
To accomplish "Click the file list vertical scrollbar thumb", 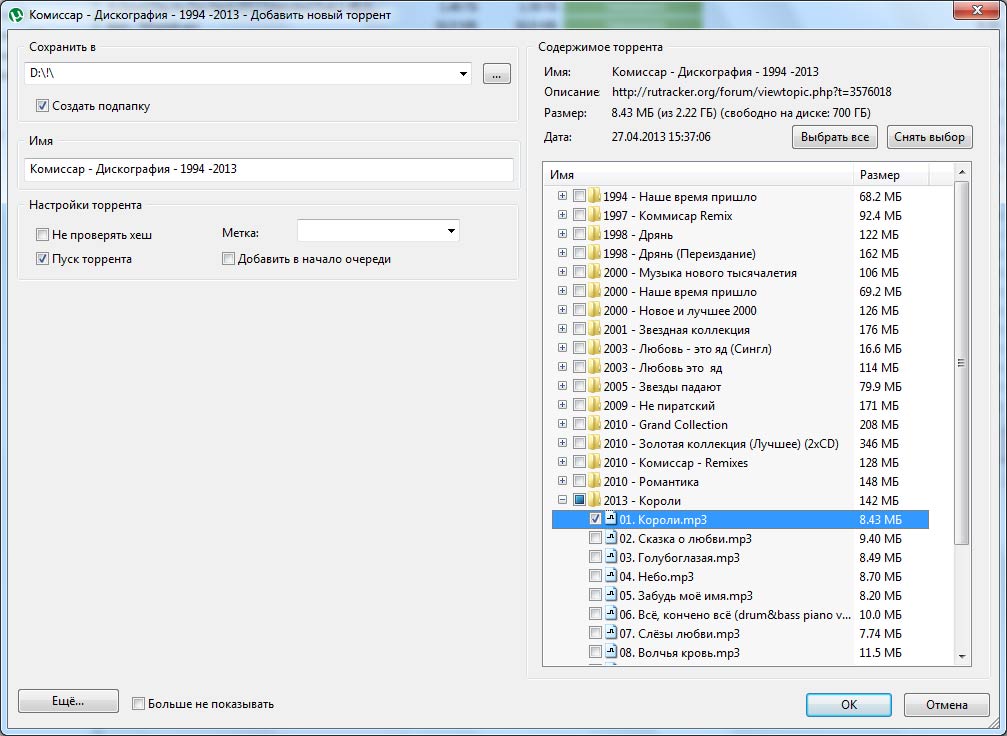I will coord(961,363).
